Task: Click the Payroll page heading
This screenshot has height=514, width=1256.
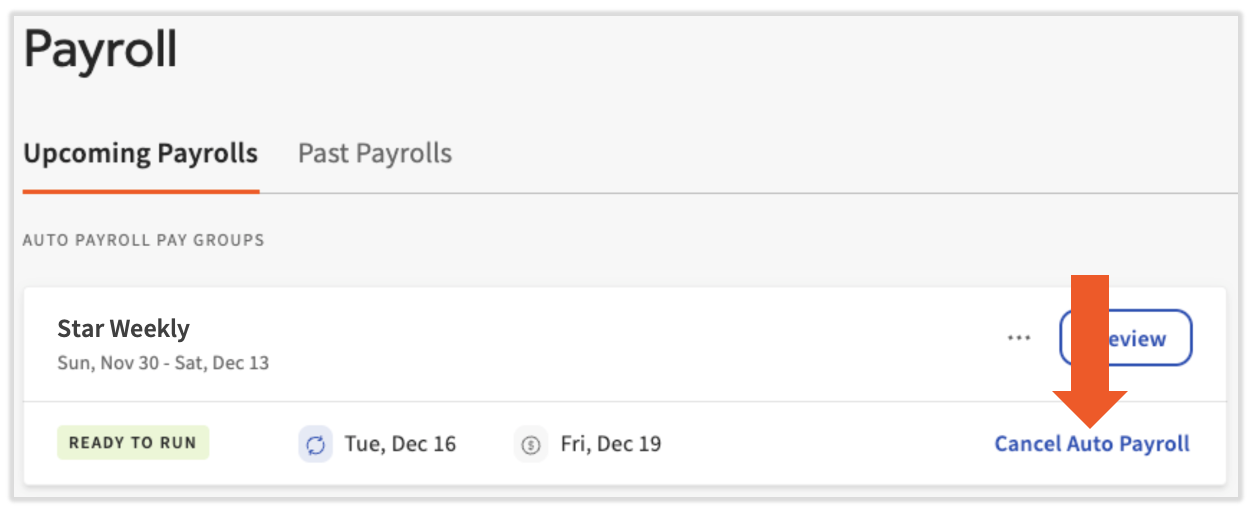Action: tap(100, 50)
